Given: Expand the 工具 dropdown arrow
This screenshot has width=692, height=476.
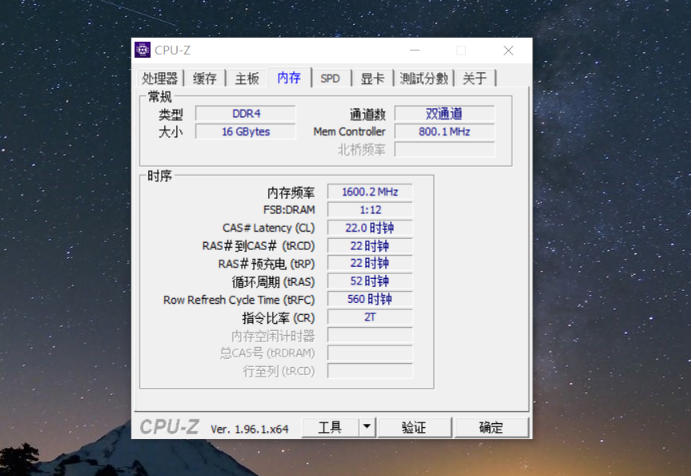Looking at the screenshot, I should click(367, 427).
